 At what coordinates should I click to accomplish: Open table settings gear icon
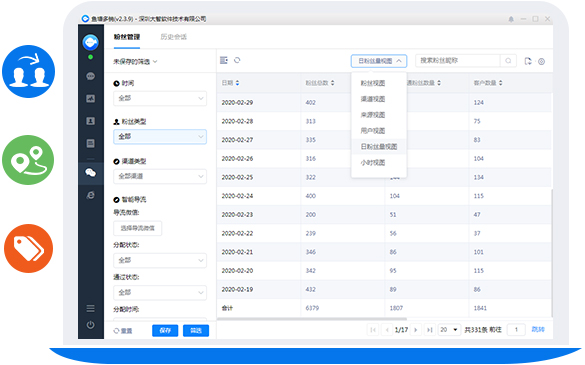click(542, 62)
